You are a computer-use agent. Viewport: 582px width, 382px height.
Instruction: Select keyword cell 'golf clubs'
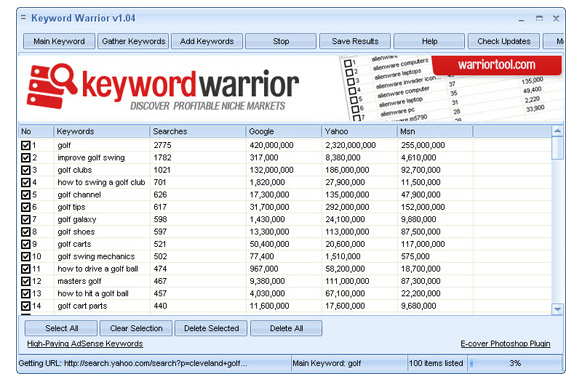click(x=75, y=170)
